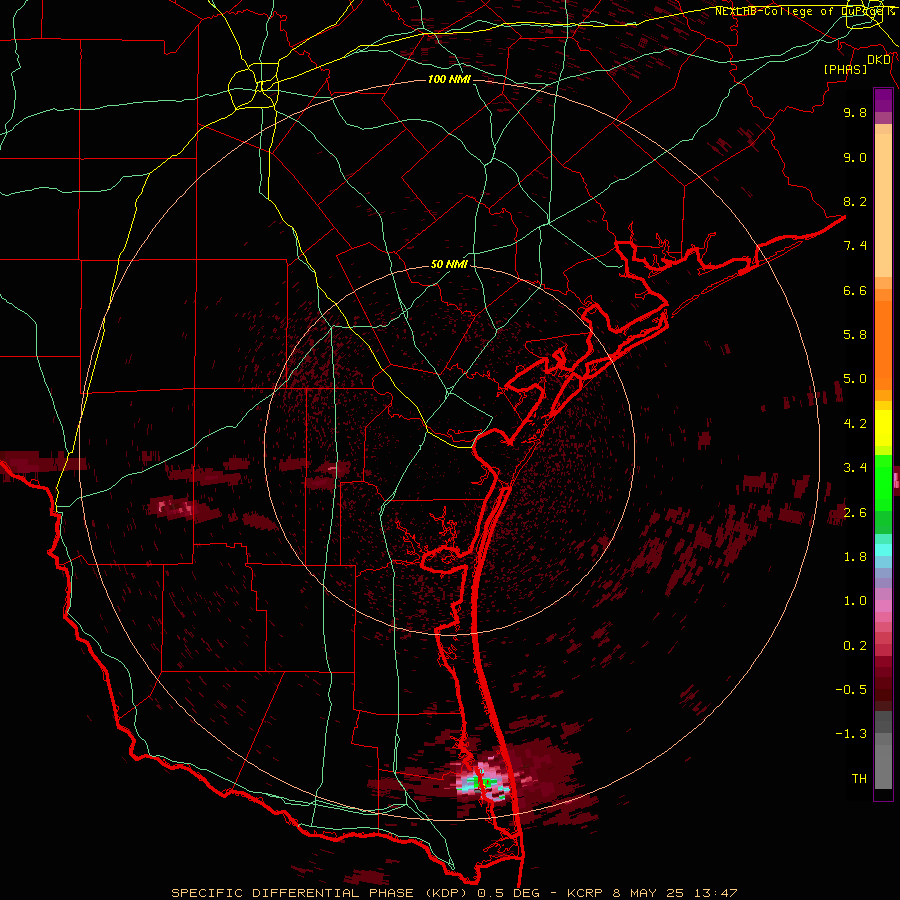This screenshot has height=900, width=900.
Task: Click the 8.2 value on the color scale
Action: (x=855, y=201)
